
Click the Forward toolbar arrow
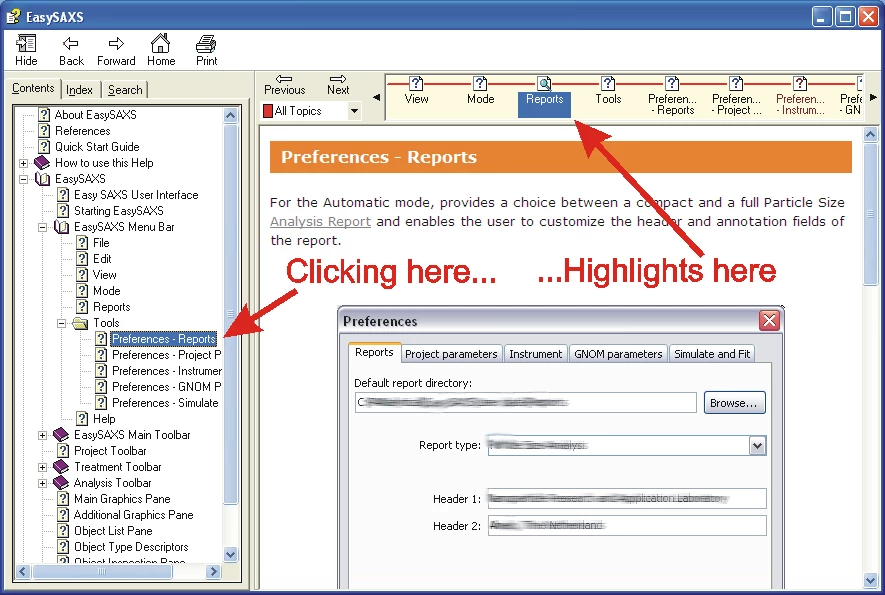tap(116, 50)
